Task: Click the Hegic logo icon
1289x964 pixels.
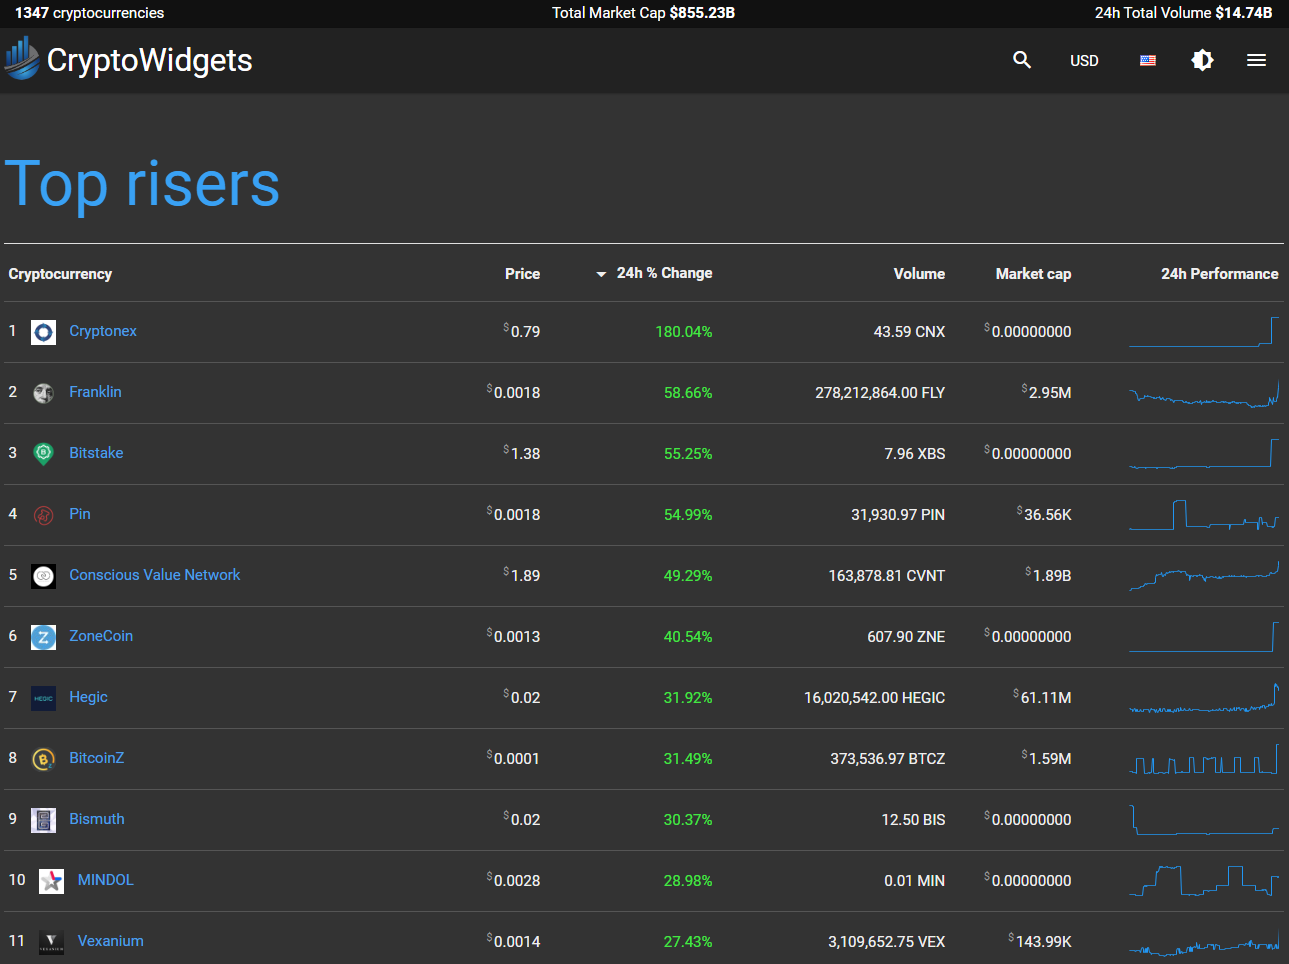Action: click(x=43, y=698)
